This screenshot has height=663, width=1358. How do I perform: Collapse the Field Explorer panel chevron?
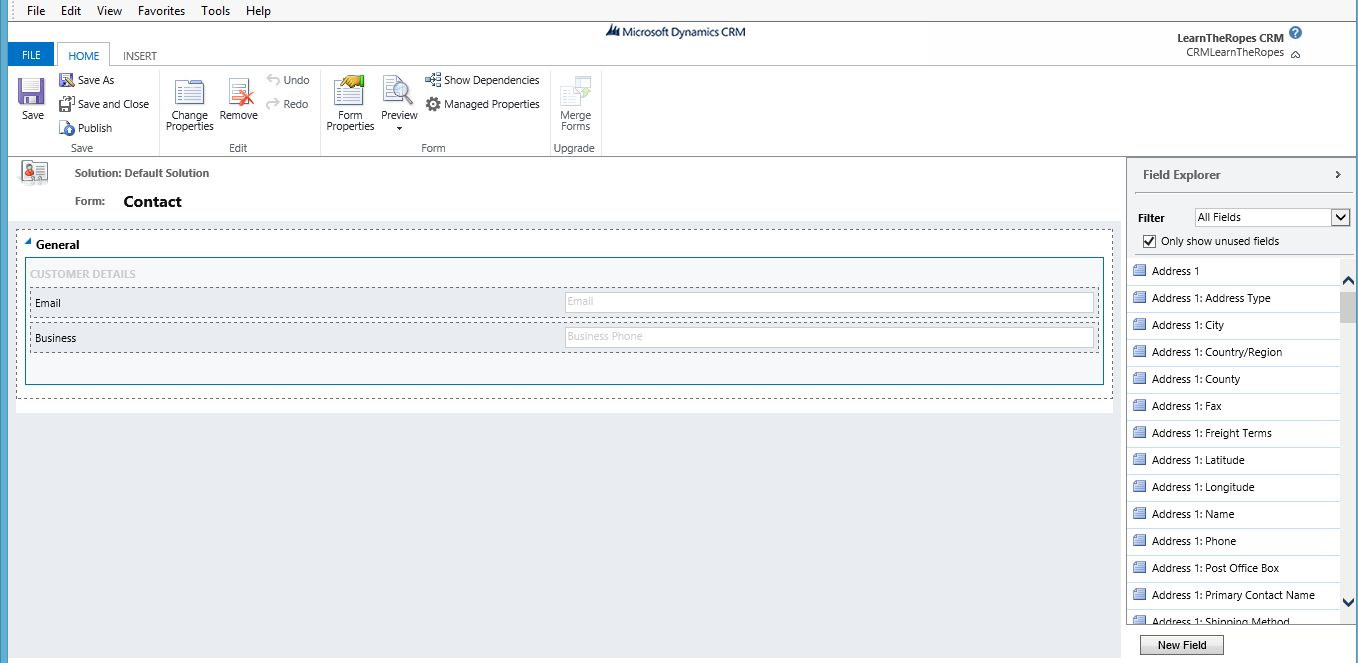1337,174
